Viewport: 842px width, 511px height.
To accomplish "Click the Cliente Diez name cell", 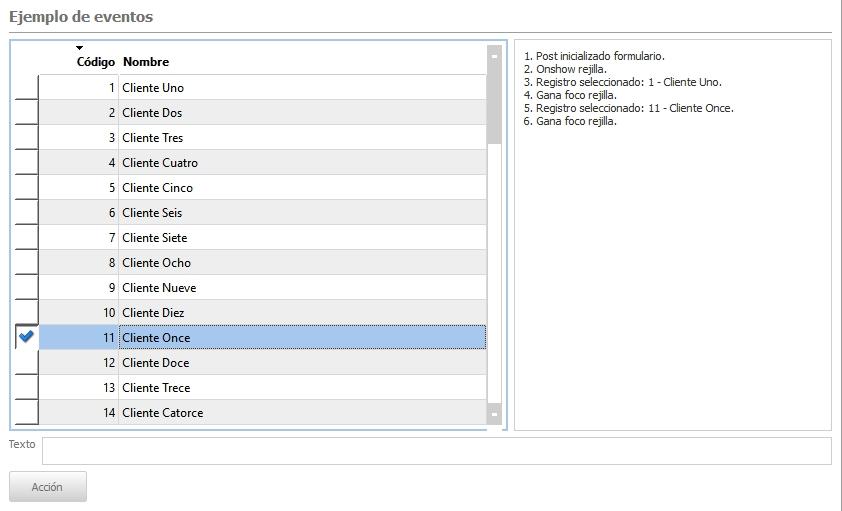I will coord(153,312).
